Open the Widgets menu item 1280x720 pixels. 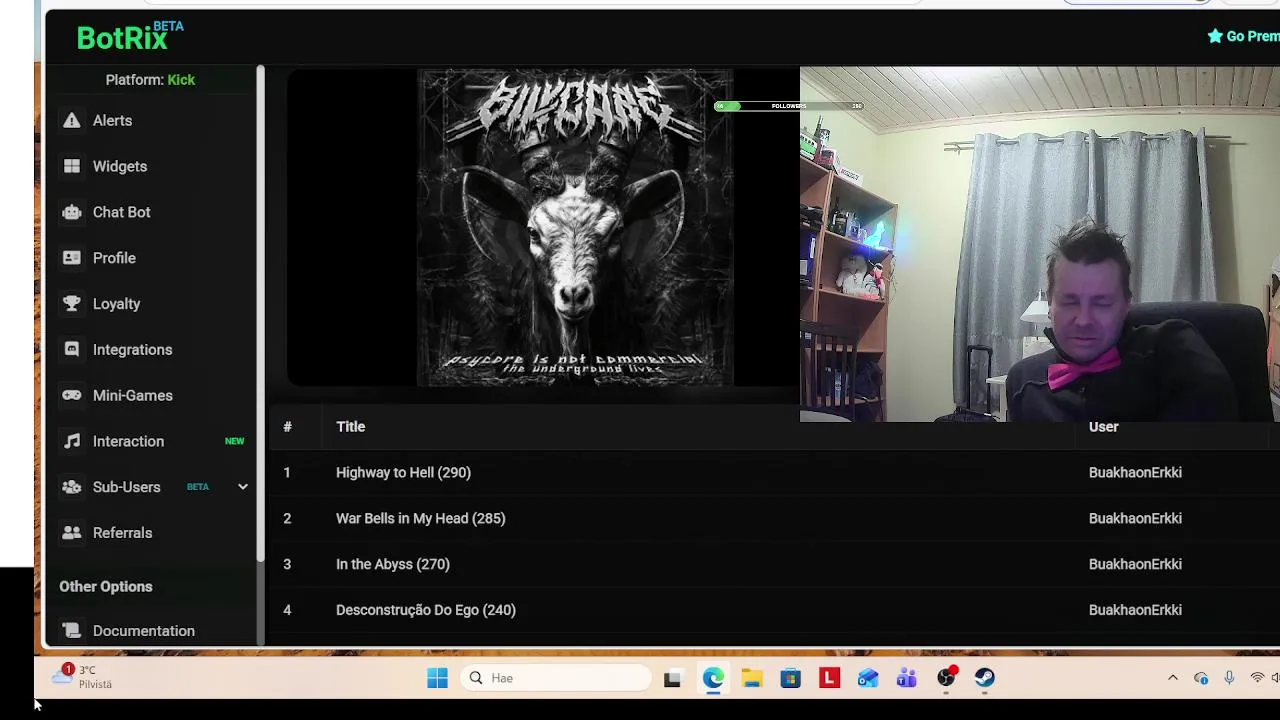click(x=120, y=166)
